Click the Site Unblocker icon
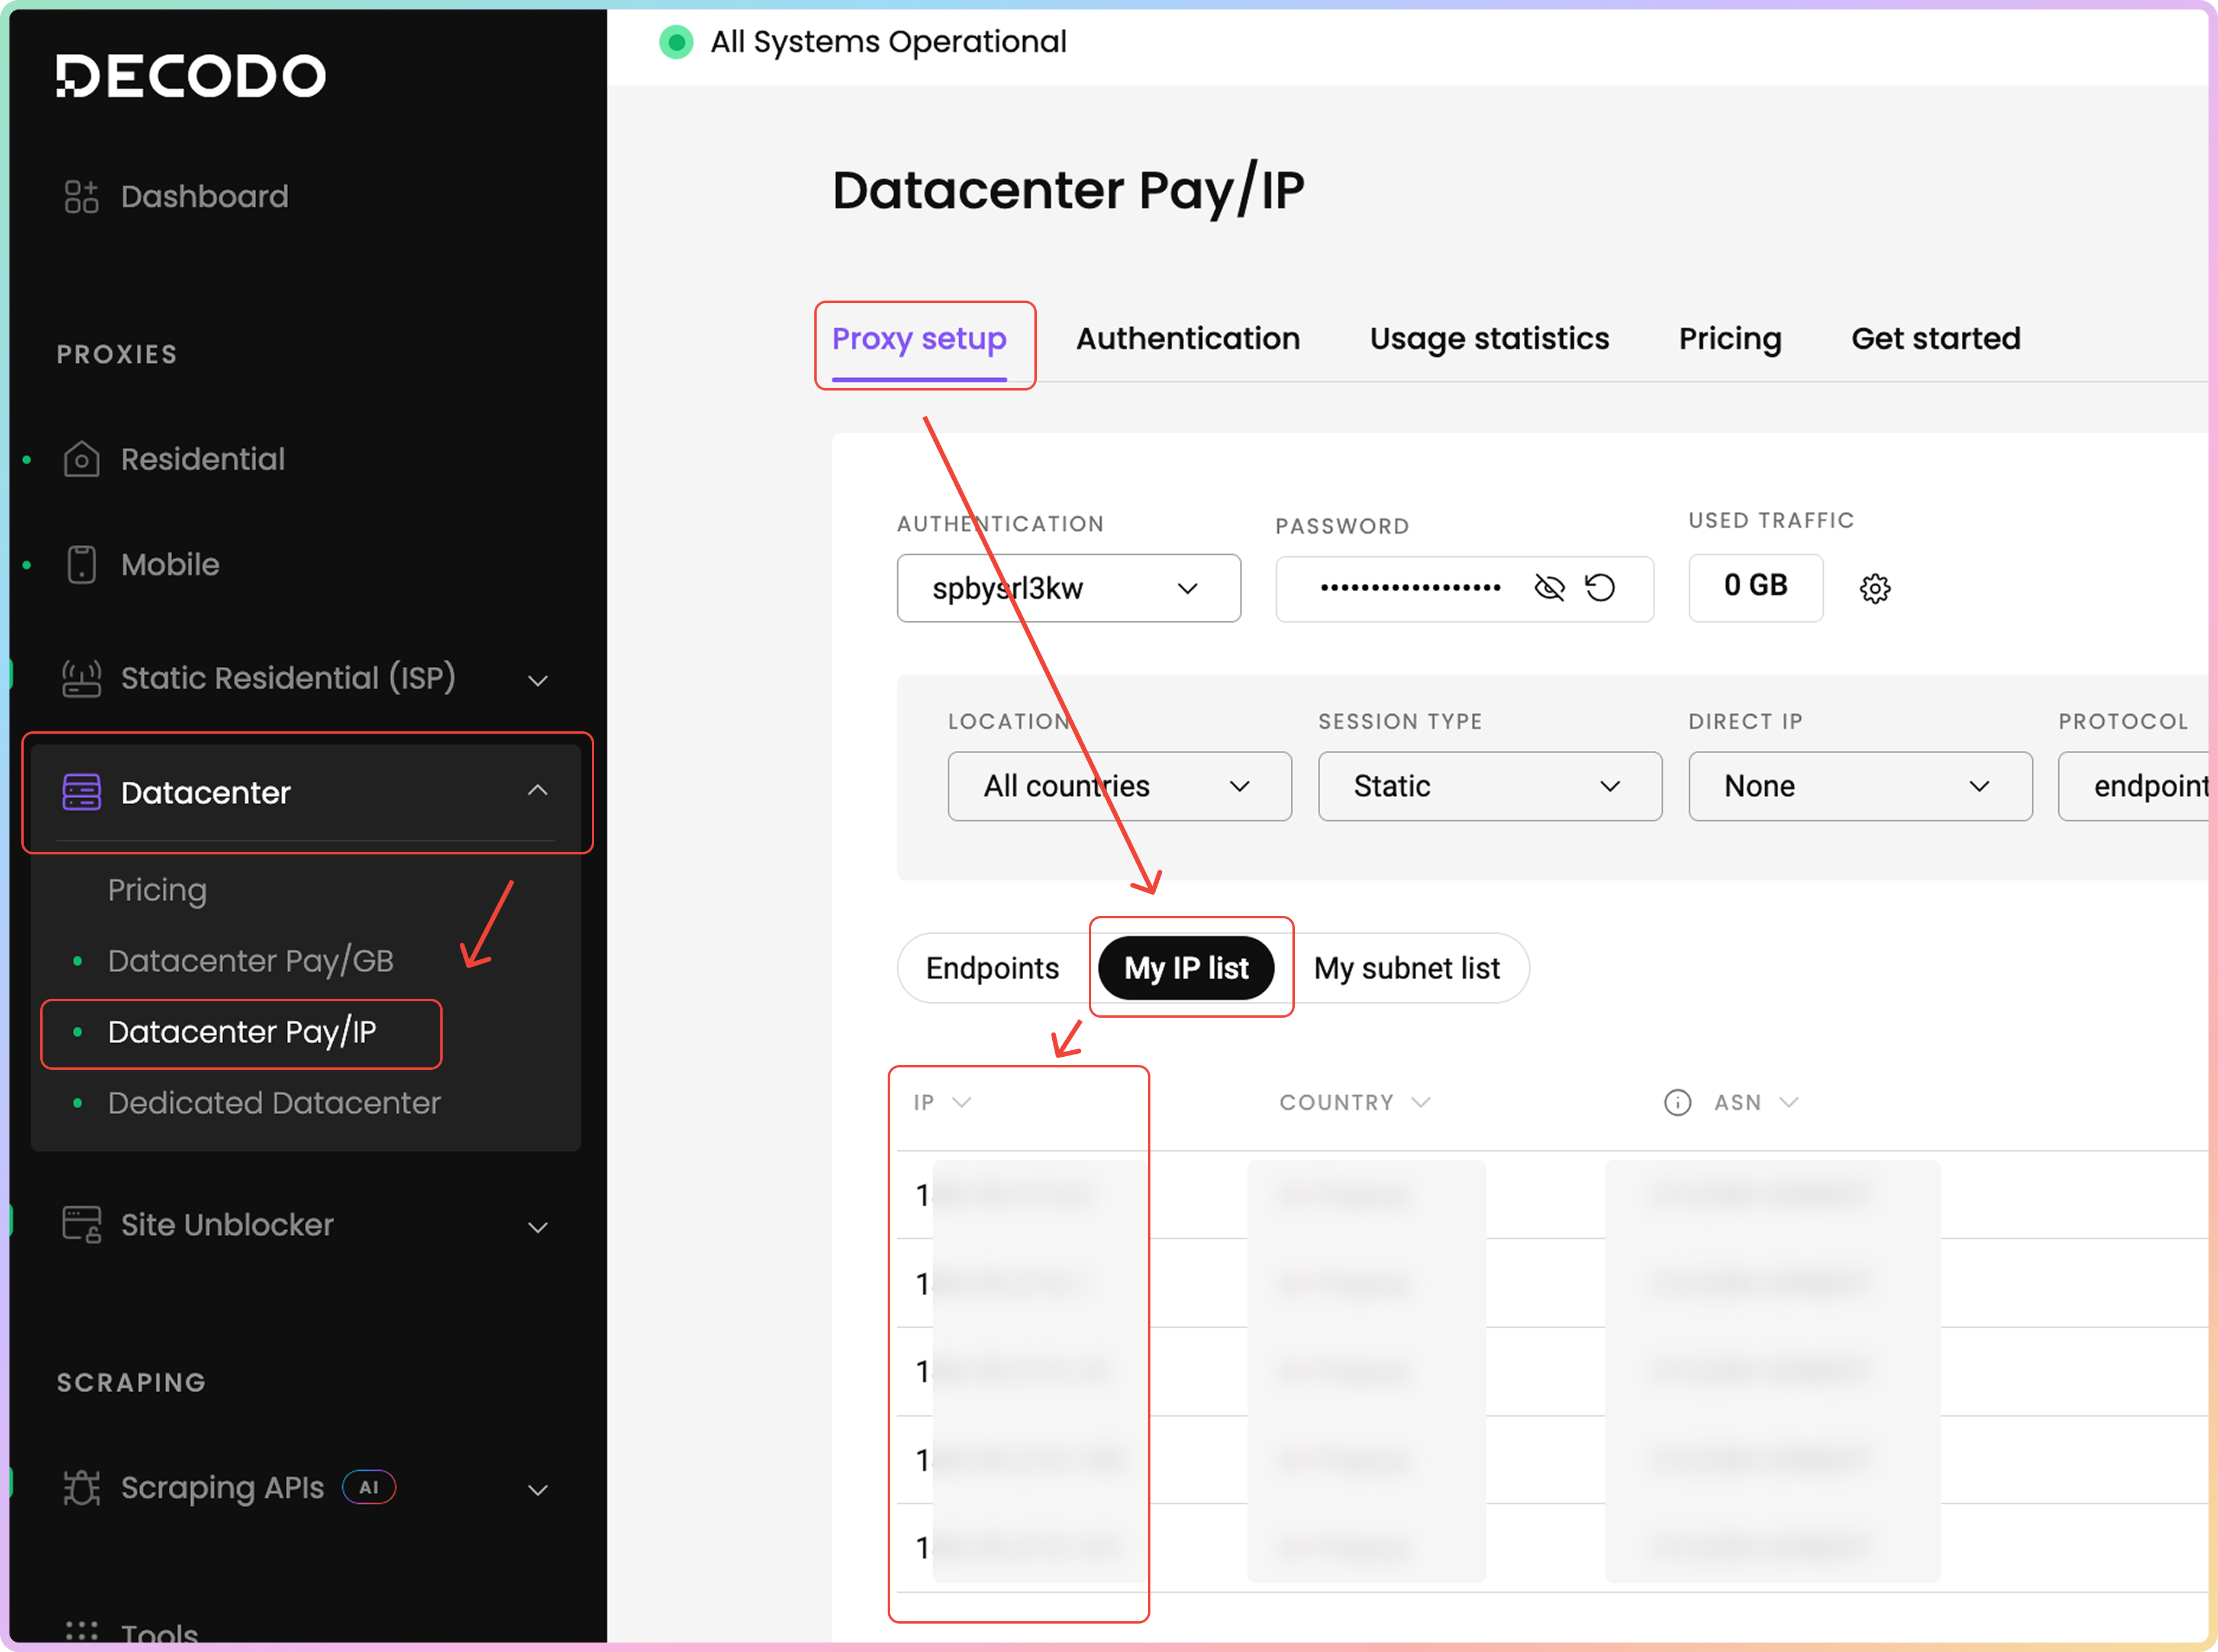This screenshot has width=2218, height=1652. point(81,1224)
